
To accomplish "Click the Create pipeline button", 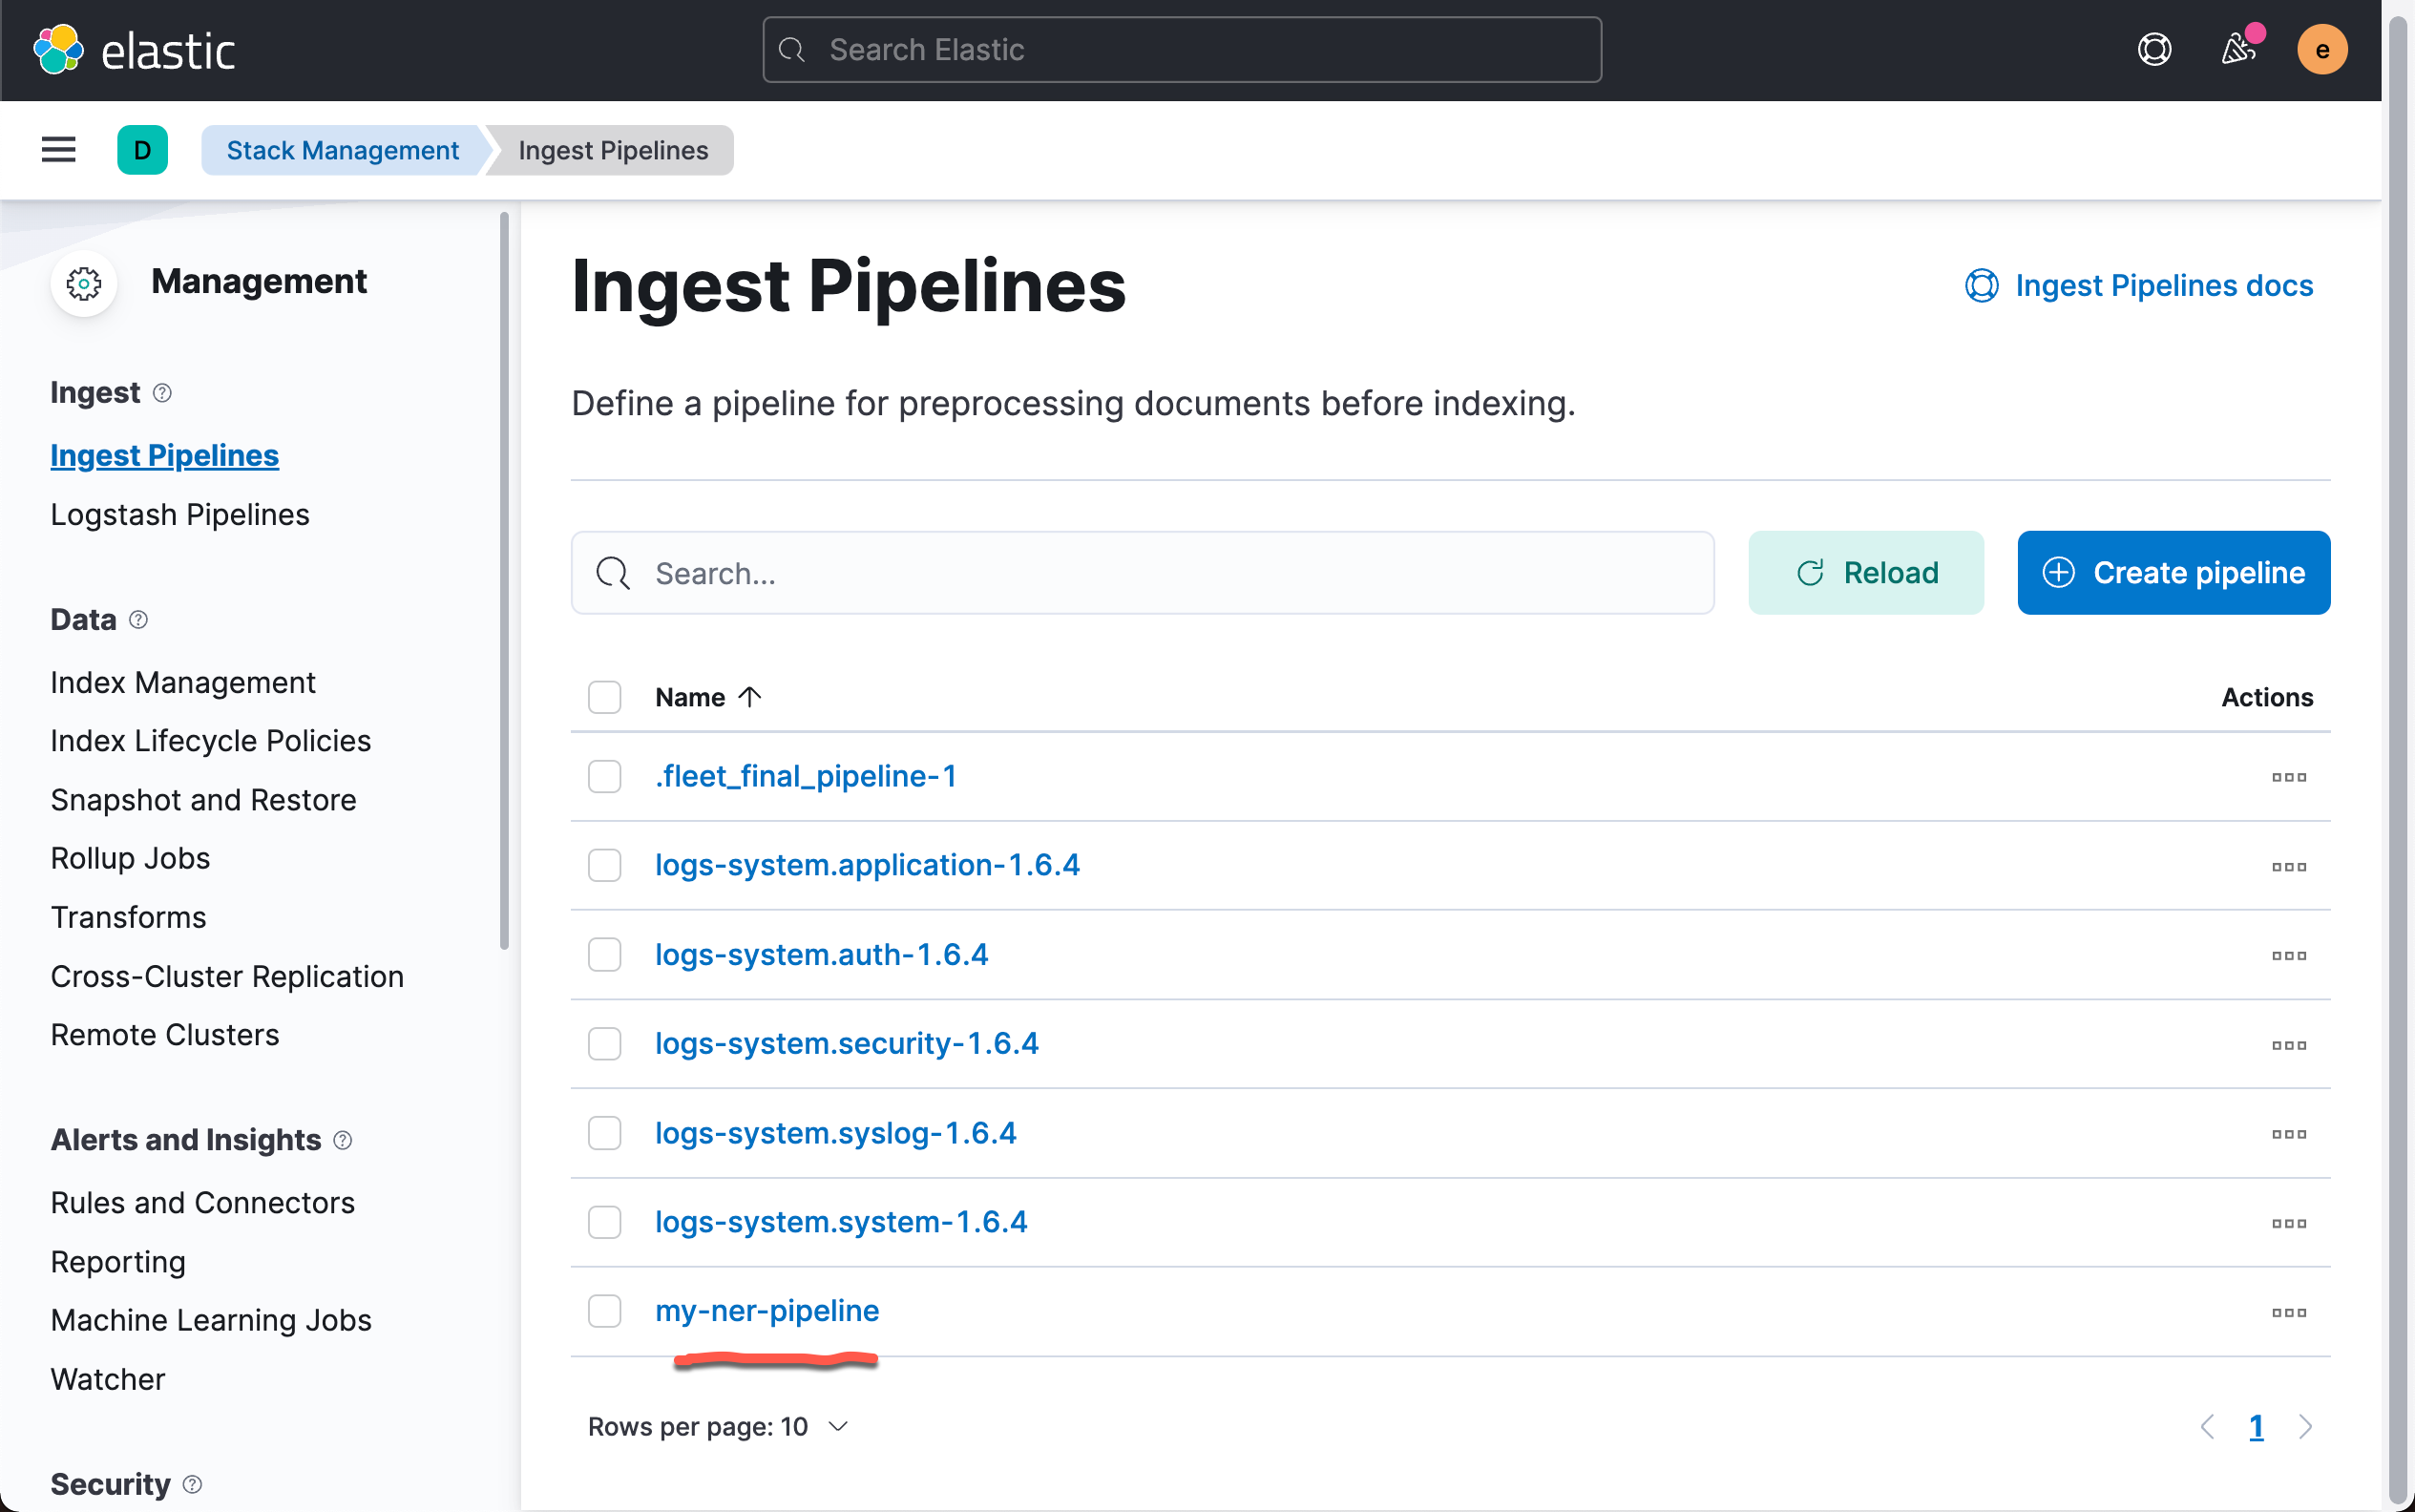I will [2173, 573].
